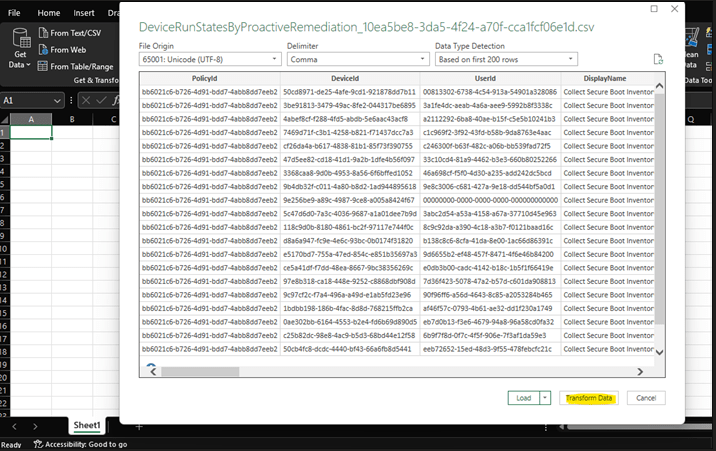Click the data source settings icon in dialog
Screen dimensions: 716x451
658,59
